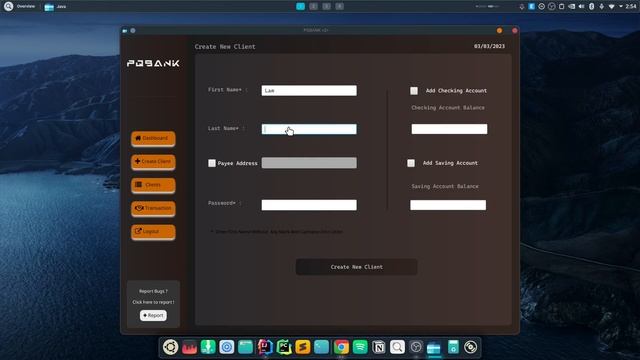Click the Checking Account Balance field
The height and width of the screenshot is (360, 640).
pos(449,129)
